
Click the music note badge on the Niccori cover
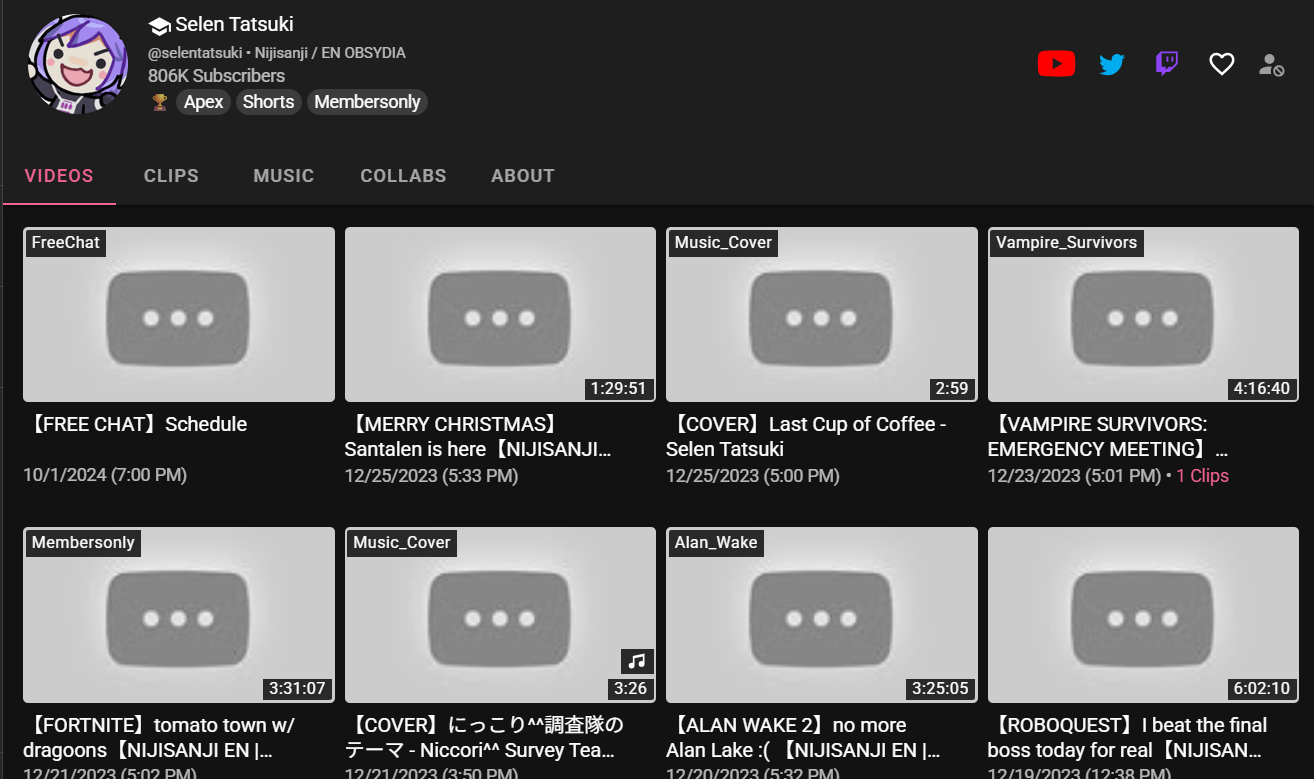coord(637,661)
